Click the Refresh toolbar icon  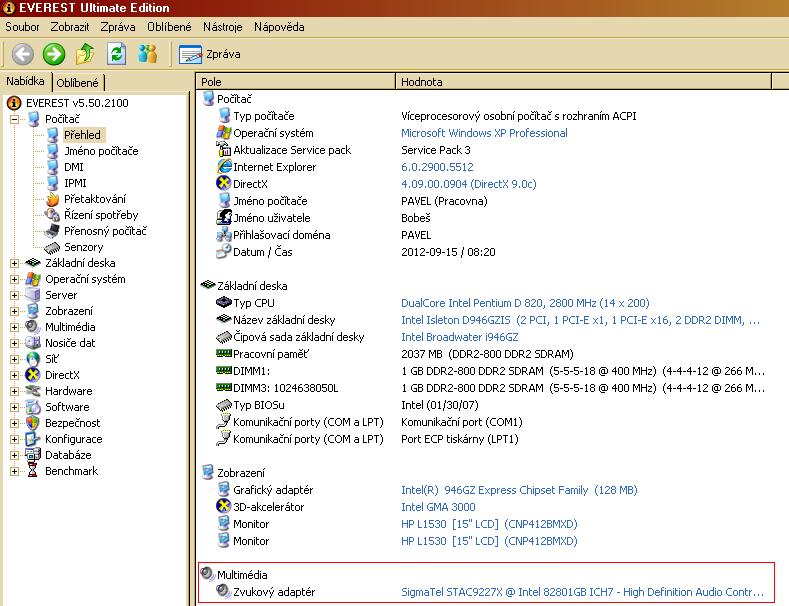(117, 54)
